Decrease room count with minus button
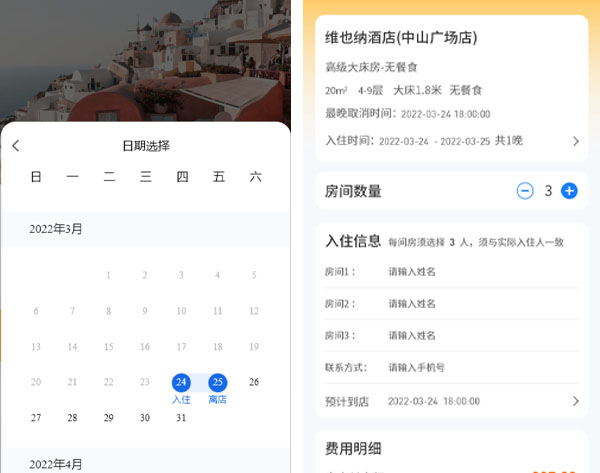This screenshot has height=473, width=600. coord(525,191)
